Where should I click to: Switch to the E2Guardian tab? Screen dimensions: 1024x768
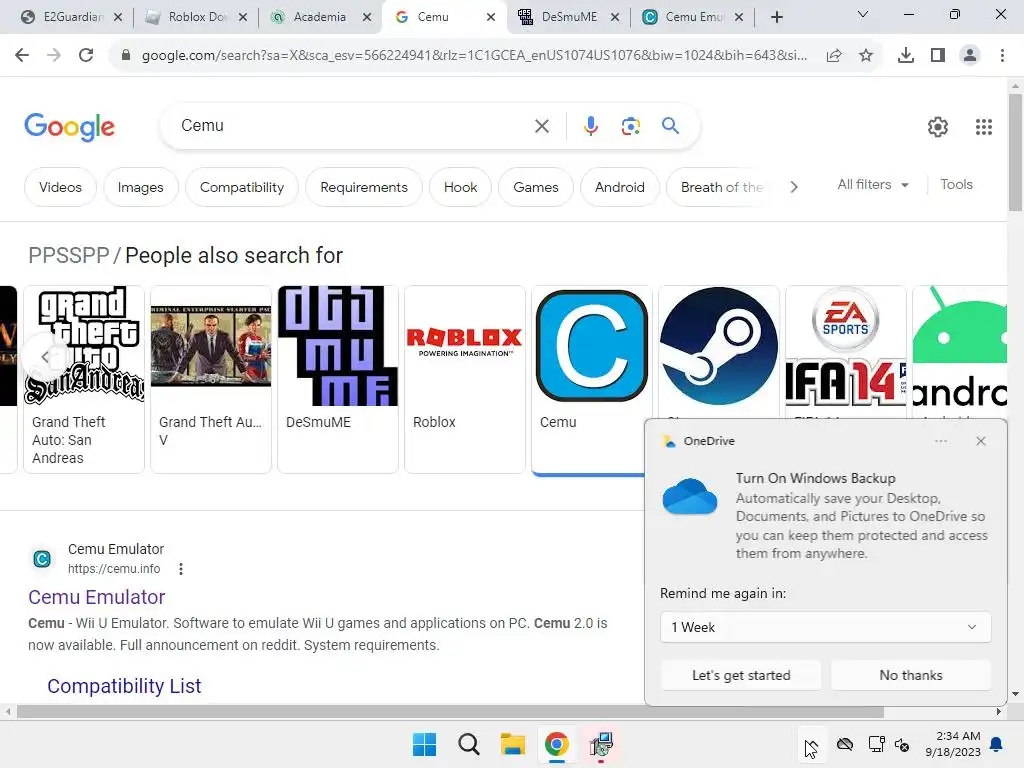(x=71, y=17)
